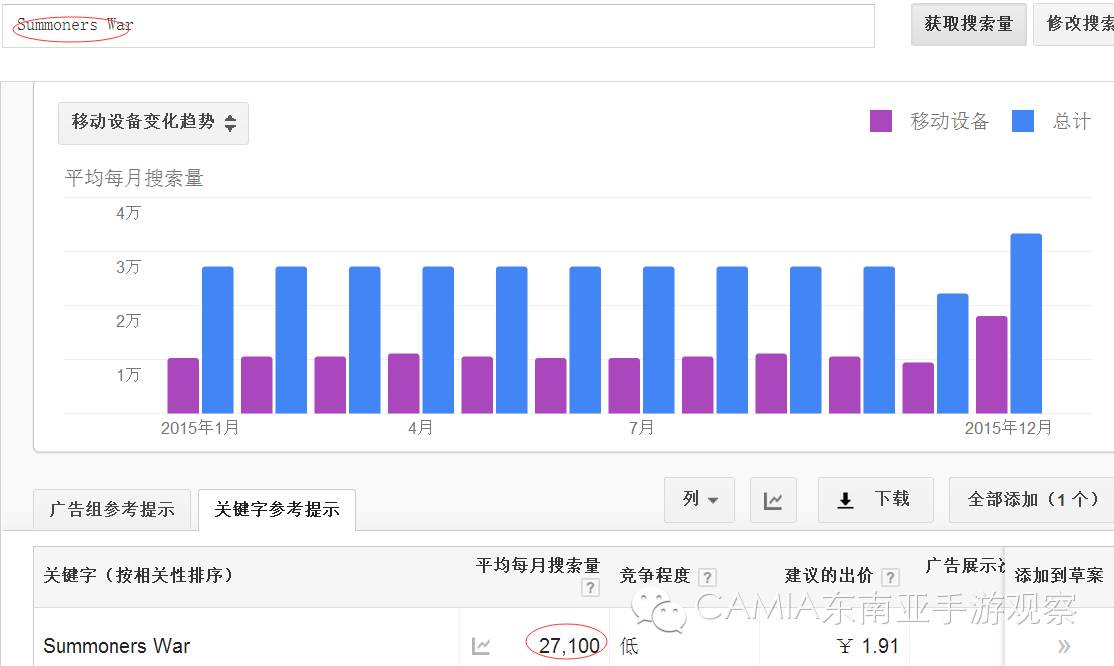Click the January 2015 blue total bar
The image size is (1114, 666).
coord(217,340)
